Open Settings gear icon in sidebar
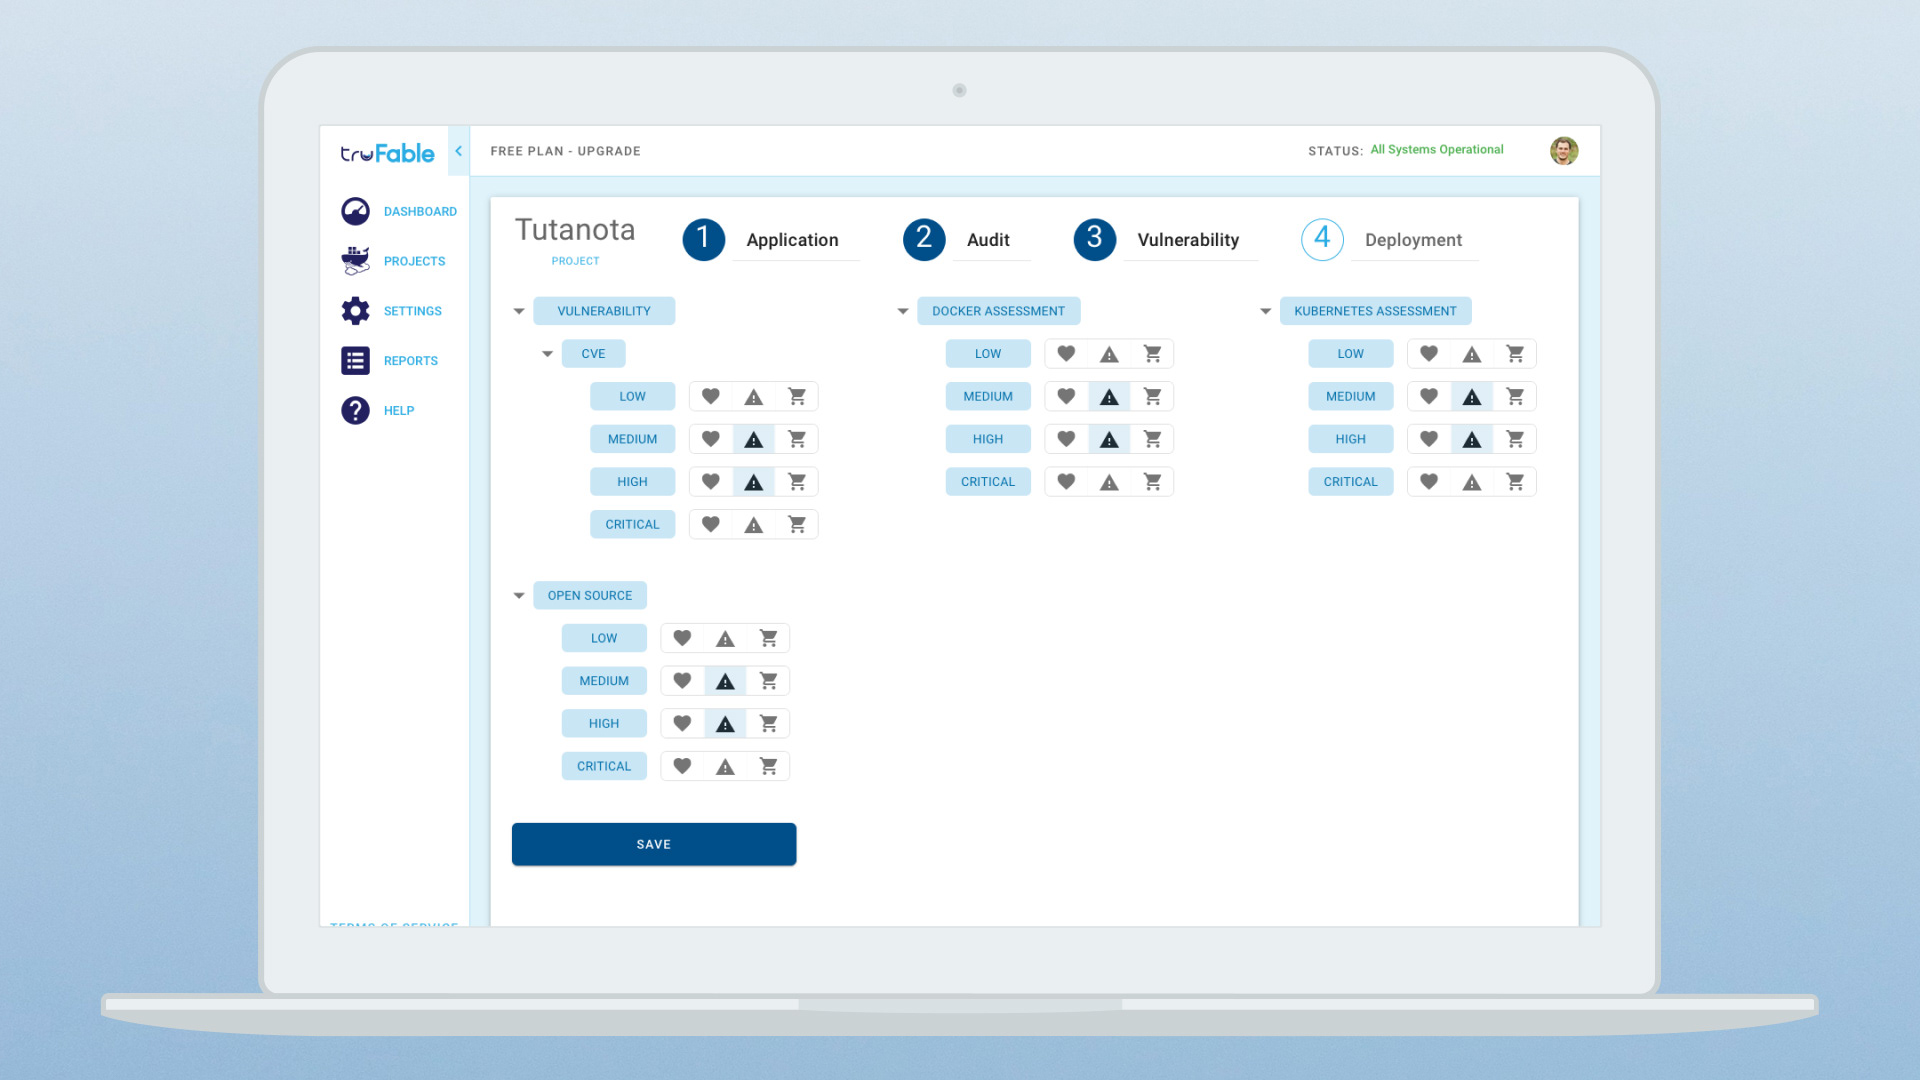This screenshot has height=1080, width=1920. coord(355,311)
